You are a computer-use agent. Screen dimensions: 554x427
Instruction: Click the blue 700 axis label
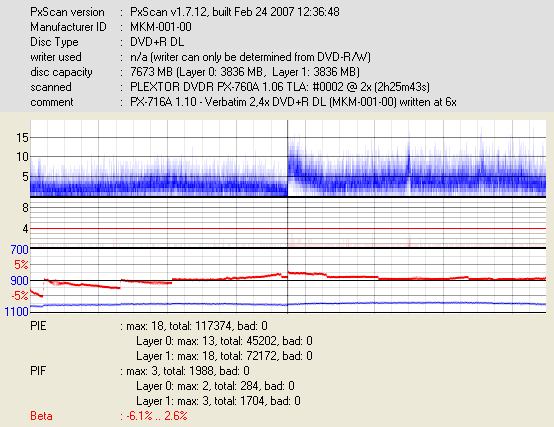coord(19,250)
